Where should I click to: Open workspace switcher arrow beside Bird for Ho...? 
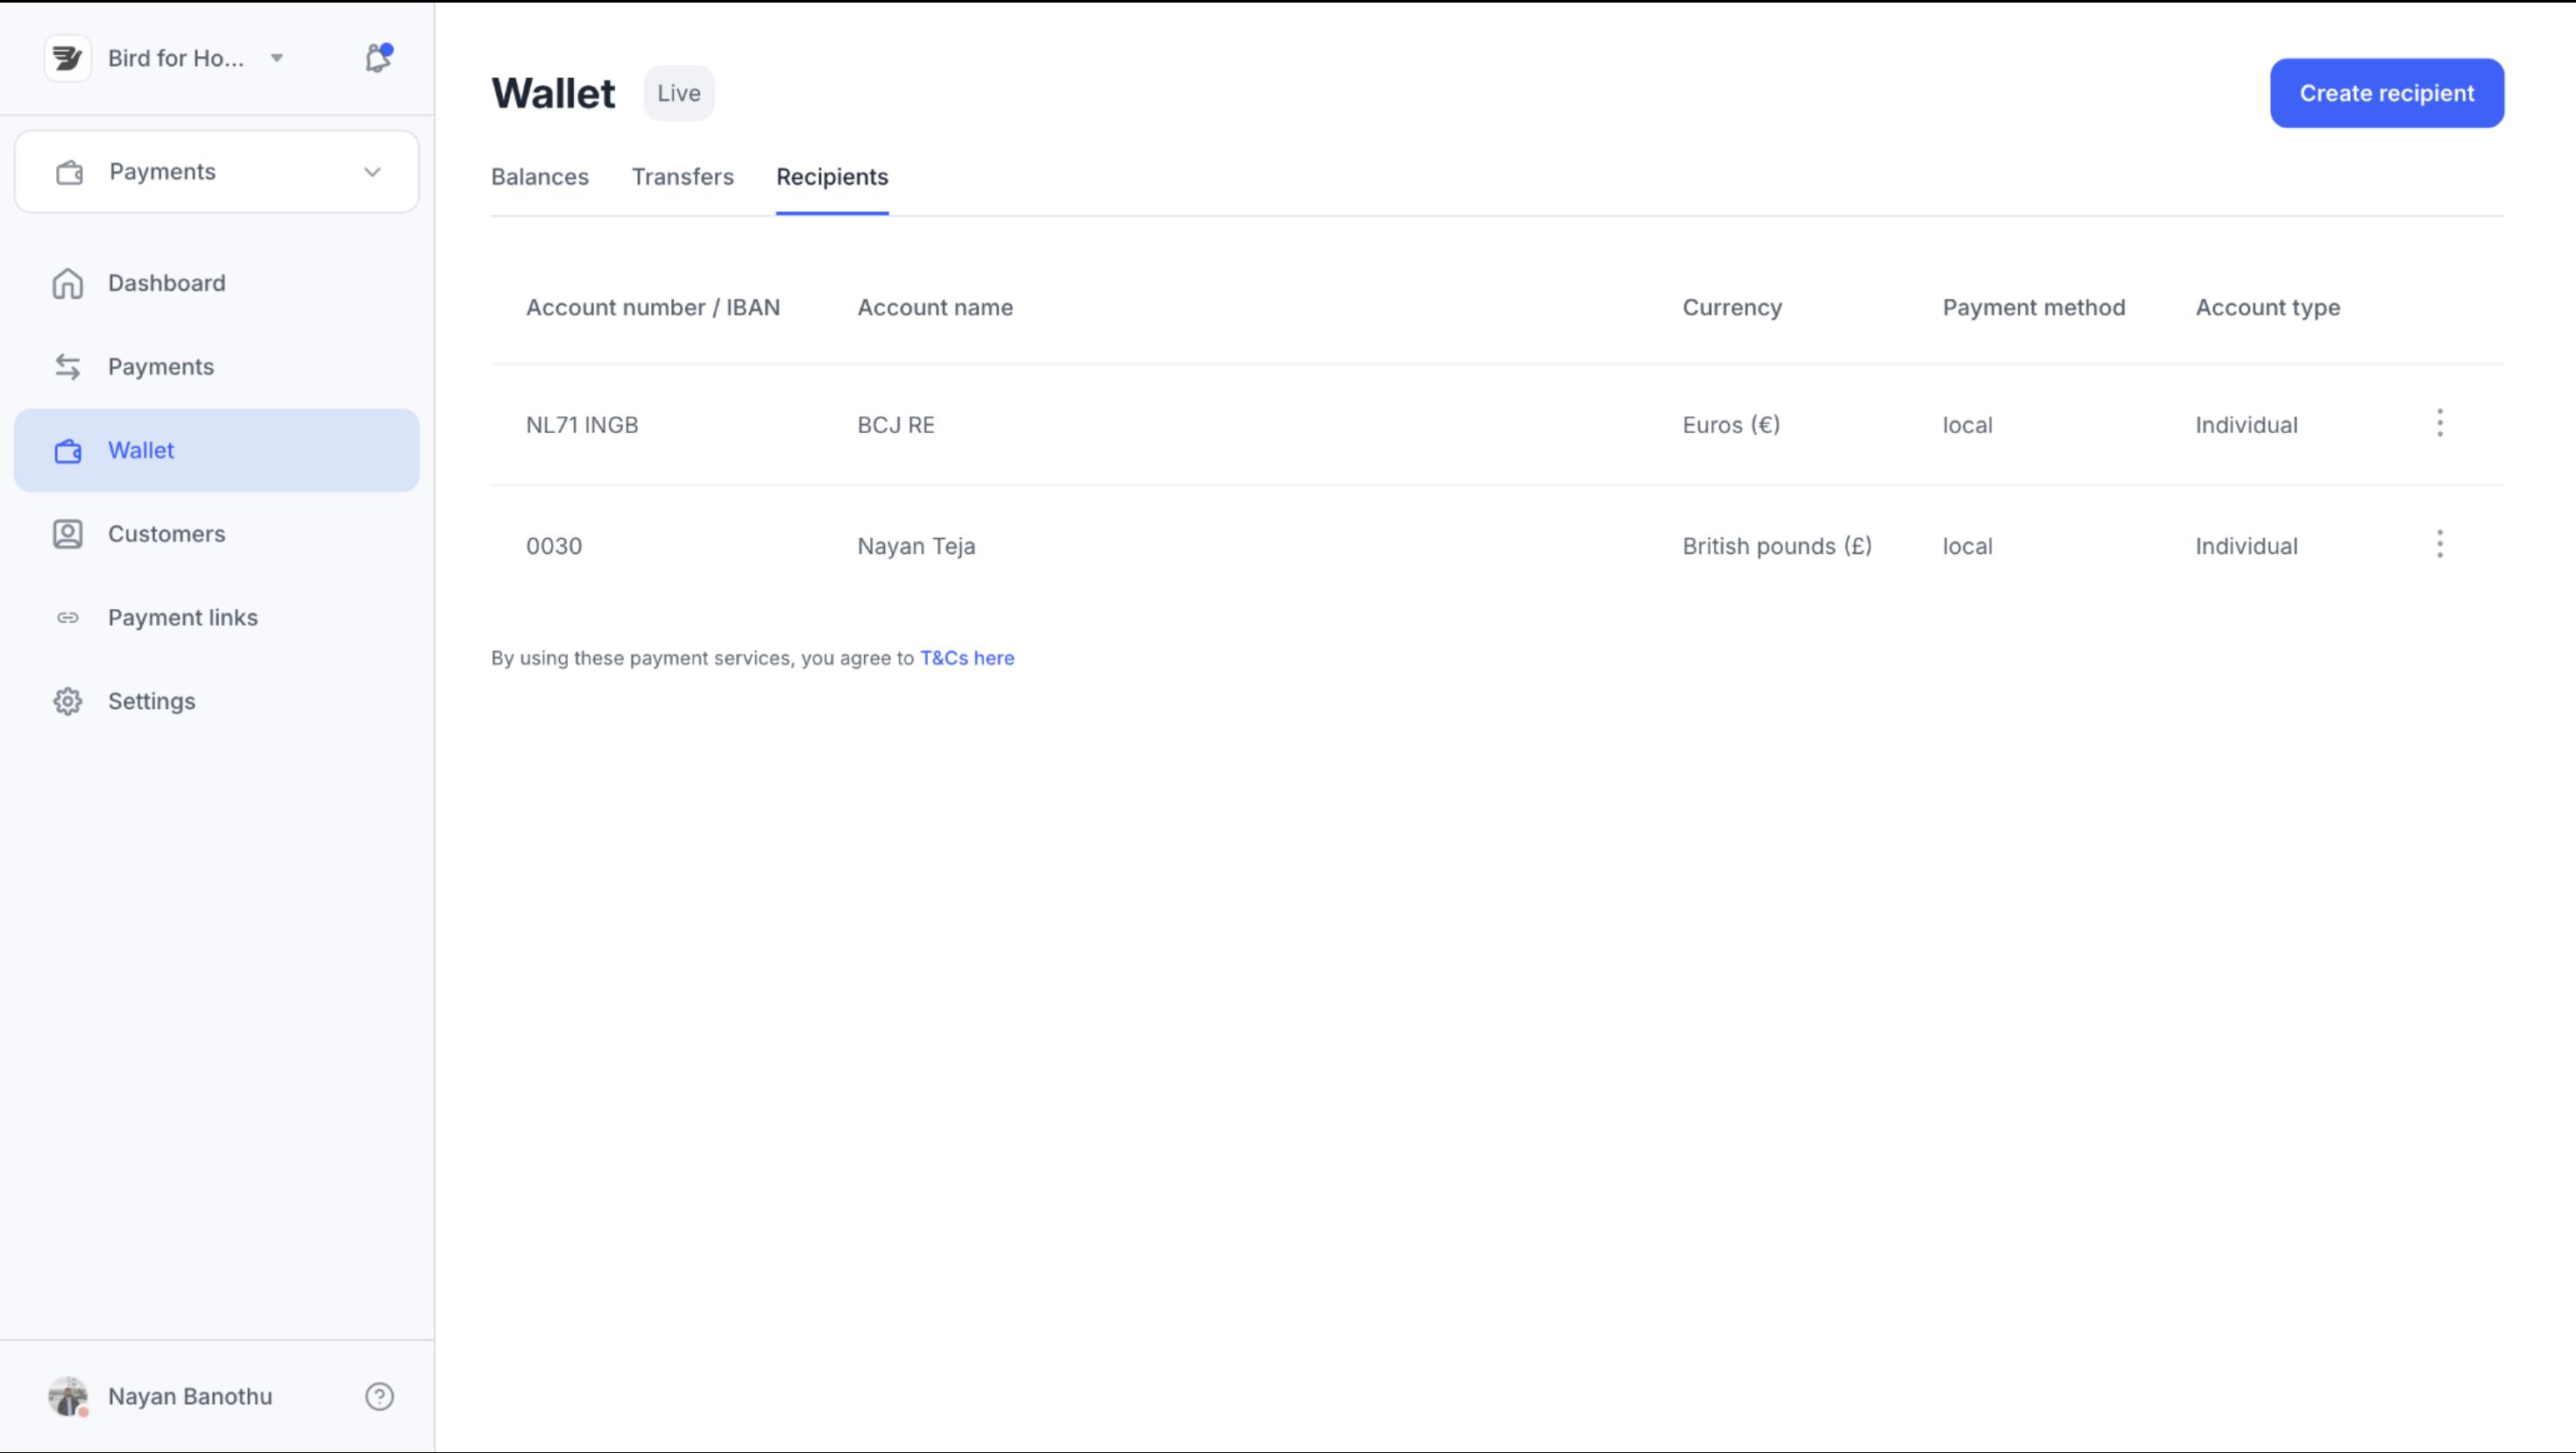(x=277, y=58)
